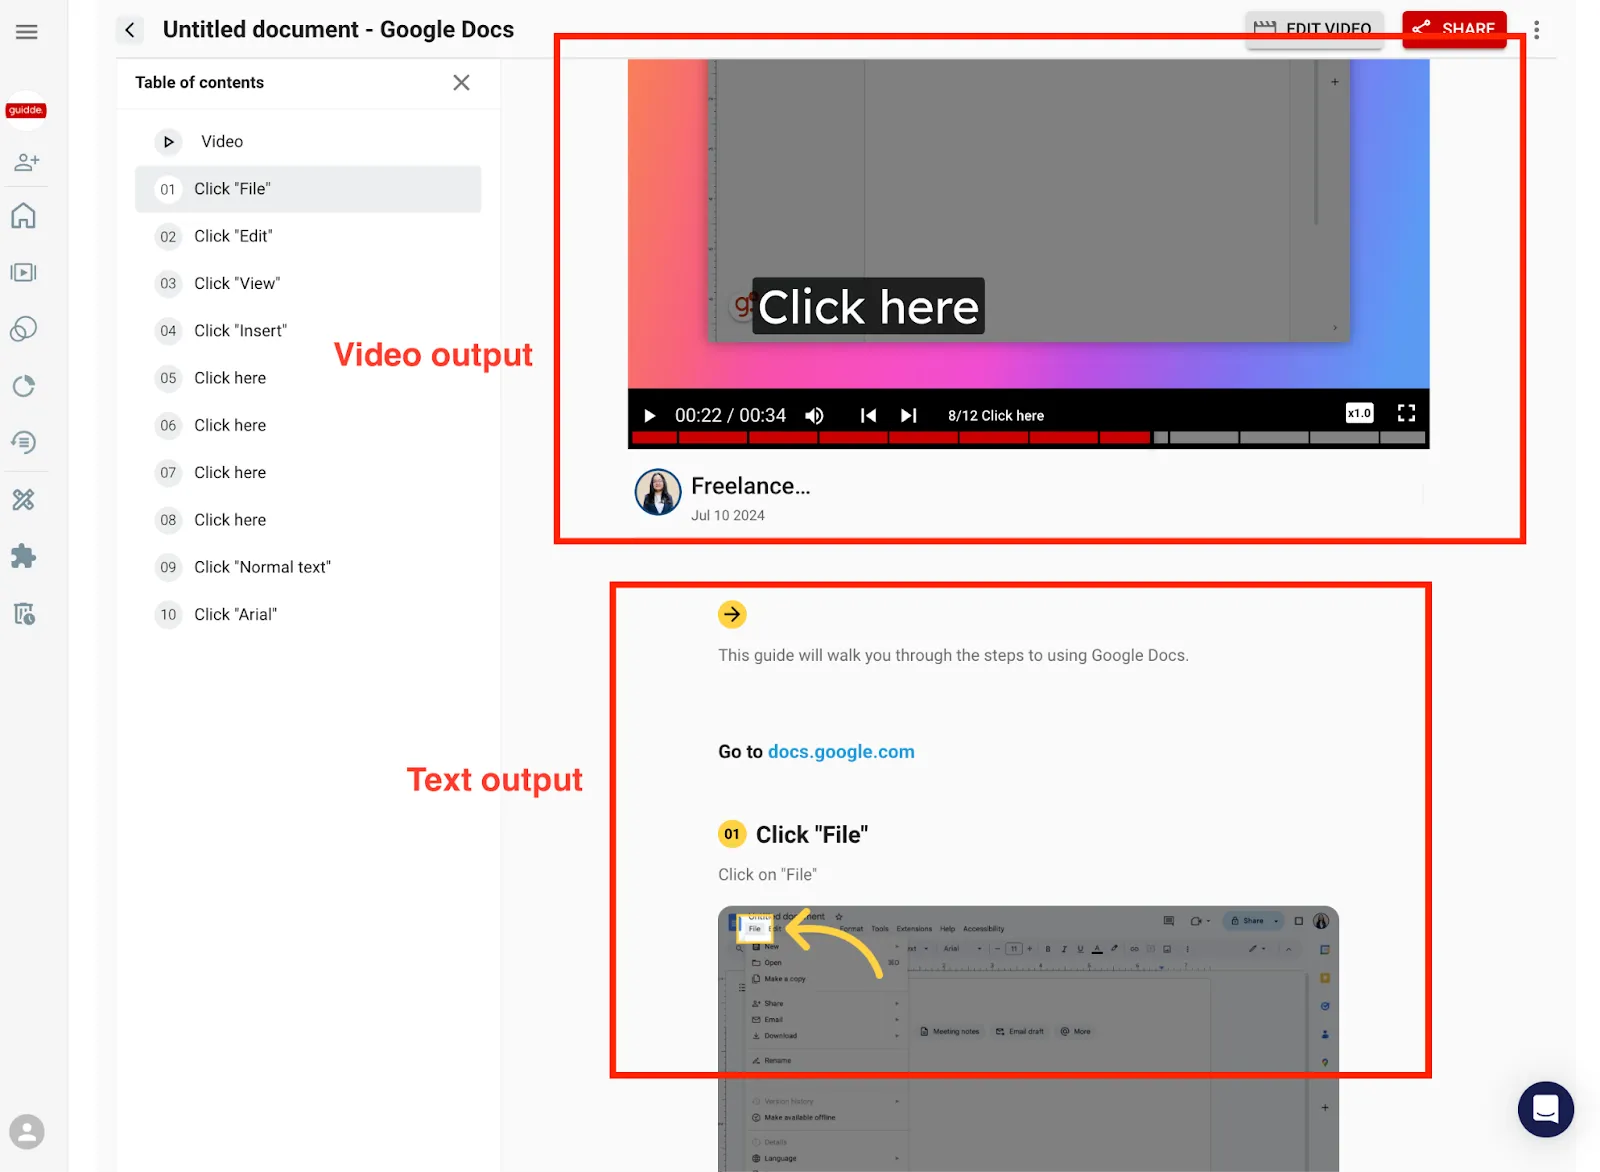1600x1172 pixels.
Task: Click the Edit Video button
Action: pyautogui.click(x=1314, y=29)
